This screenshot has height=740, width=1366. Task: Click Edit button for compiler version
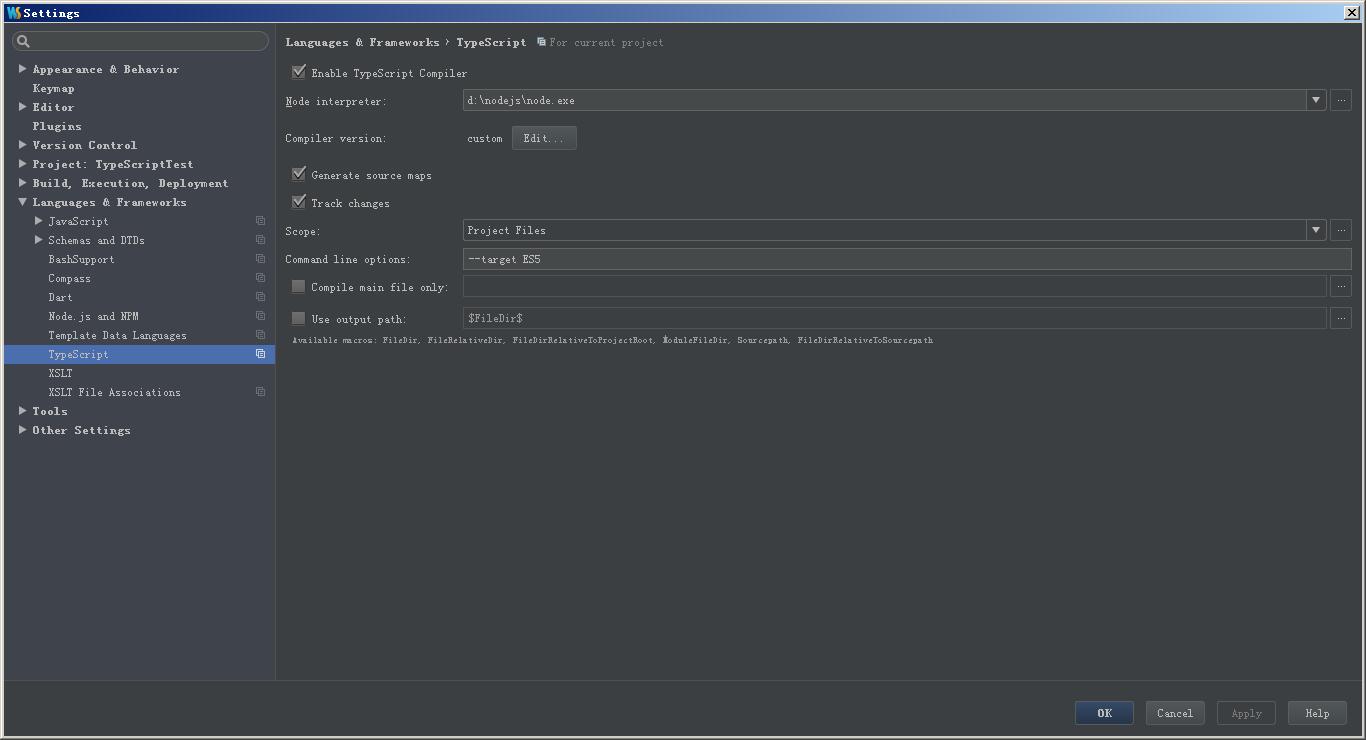point(544,138)
